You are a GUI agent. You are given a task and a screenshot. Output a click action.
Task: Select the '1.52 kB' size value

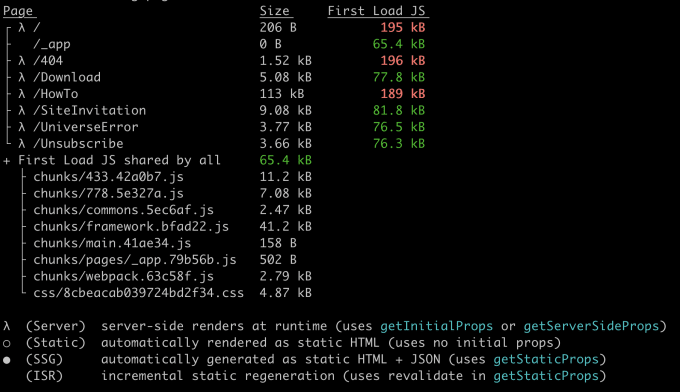click(286, 61)
